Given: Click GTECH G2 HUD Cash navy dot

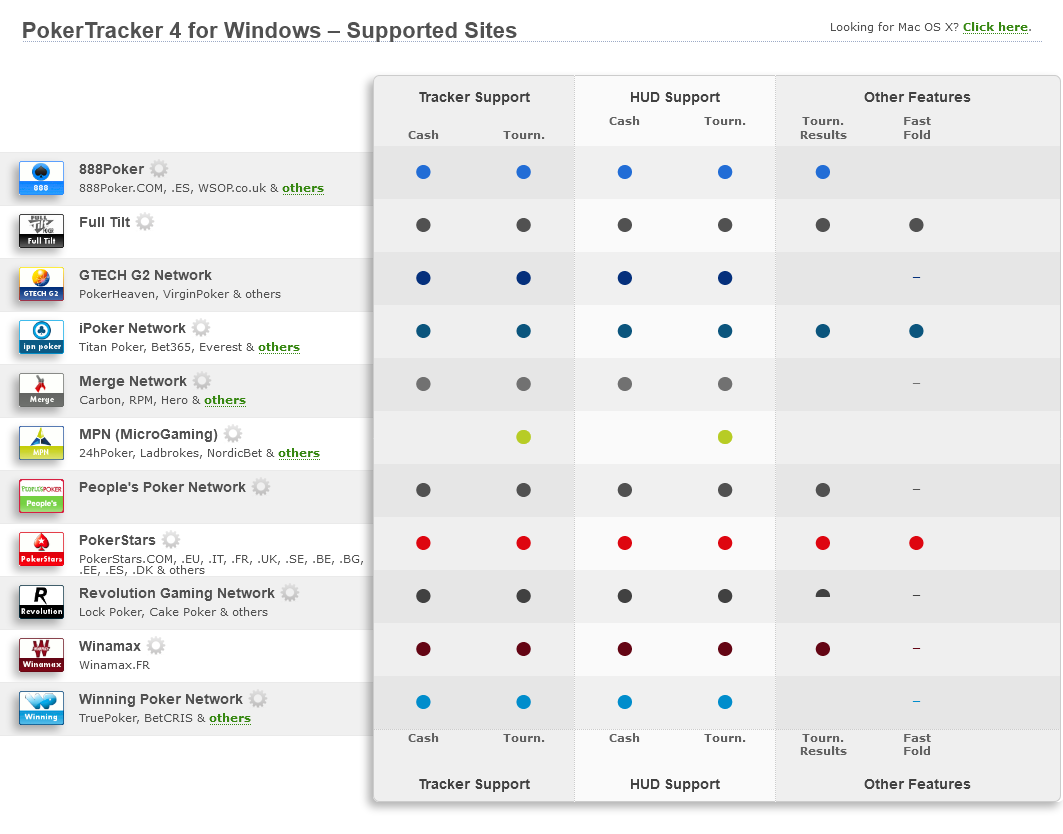Looking at the screenshot, I should tap(624, 278).
